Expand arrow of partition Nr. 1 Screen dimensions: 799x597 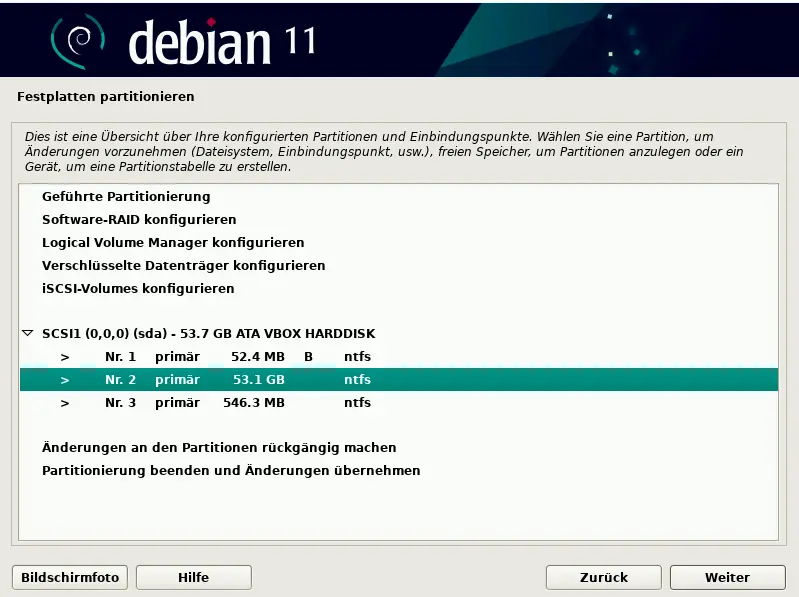[x=65, y=357]
